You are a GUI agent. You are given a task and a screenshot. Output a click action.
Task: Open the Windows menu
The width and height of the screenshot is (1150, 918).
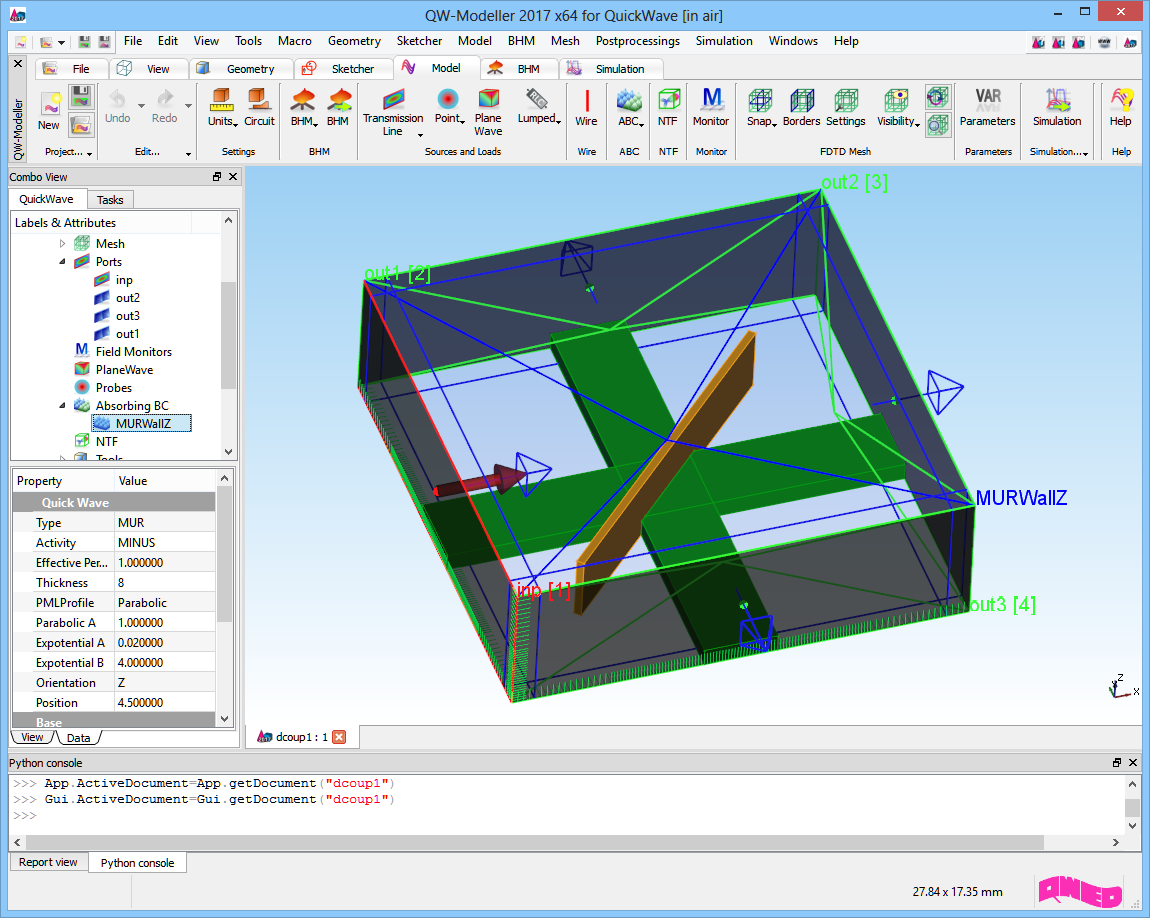[x=793, y=41]
